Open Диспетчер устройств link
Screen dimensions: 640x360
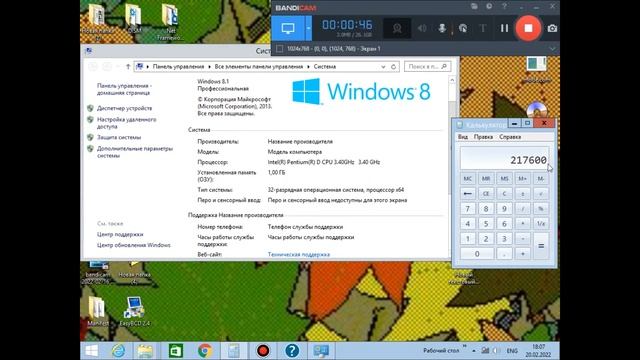pyautogui.click(x=124, y=108)
